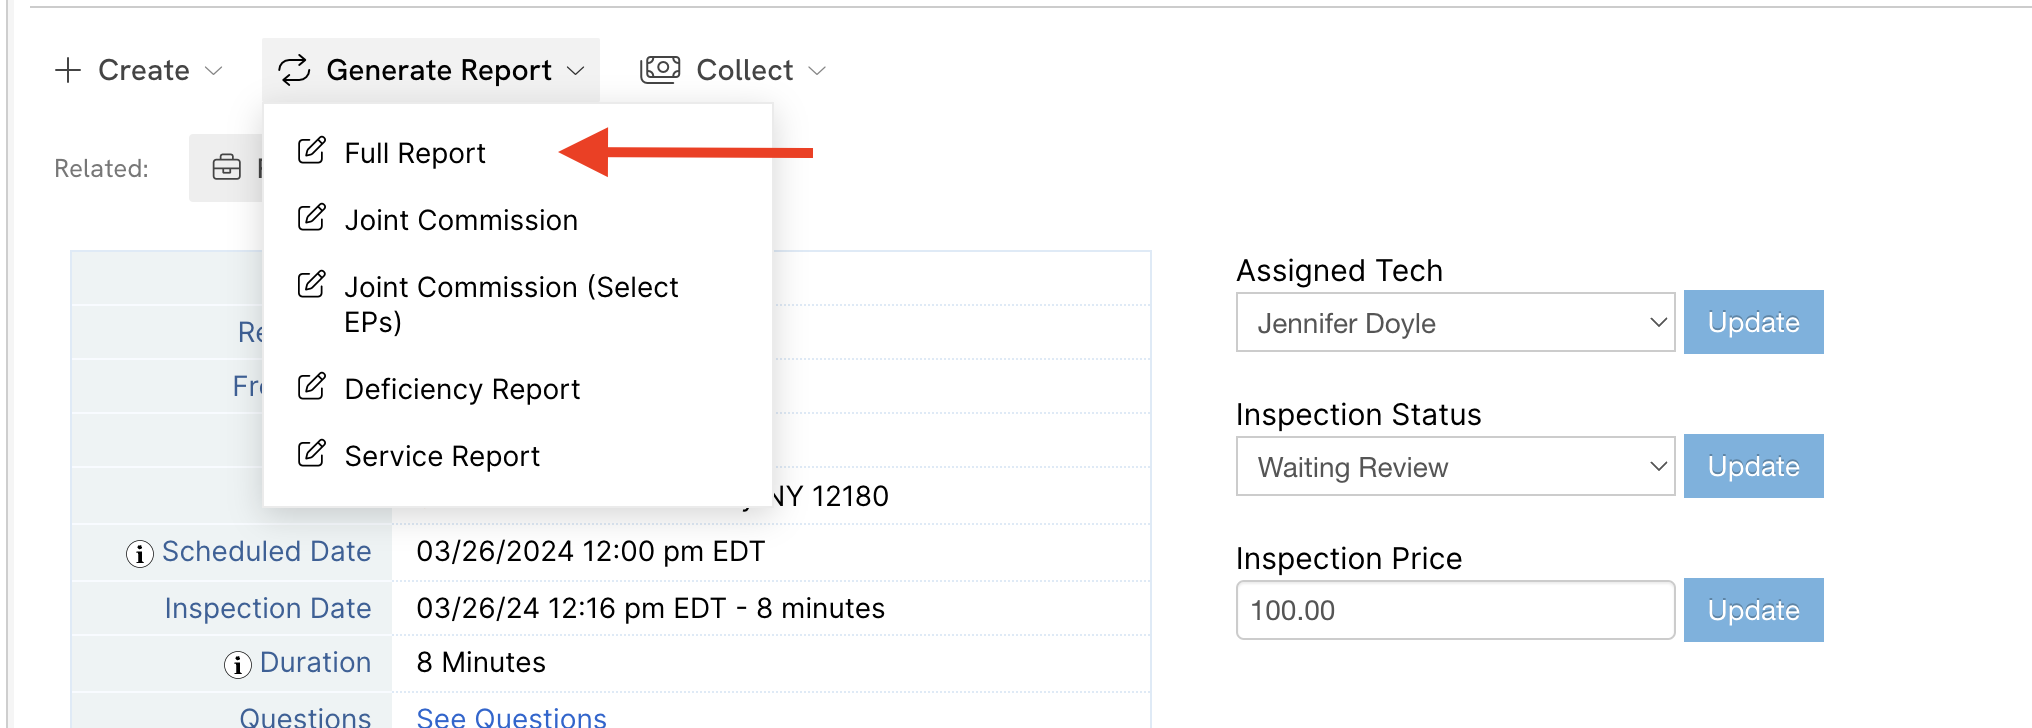Click Update next to Inspection Status
The image size is (2032, 728).
click(x=1752, y=466)
